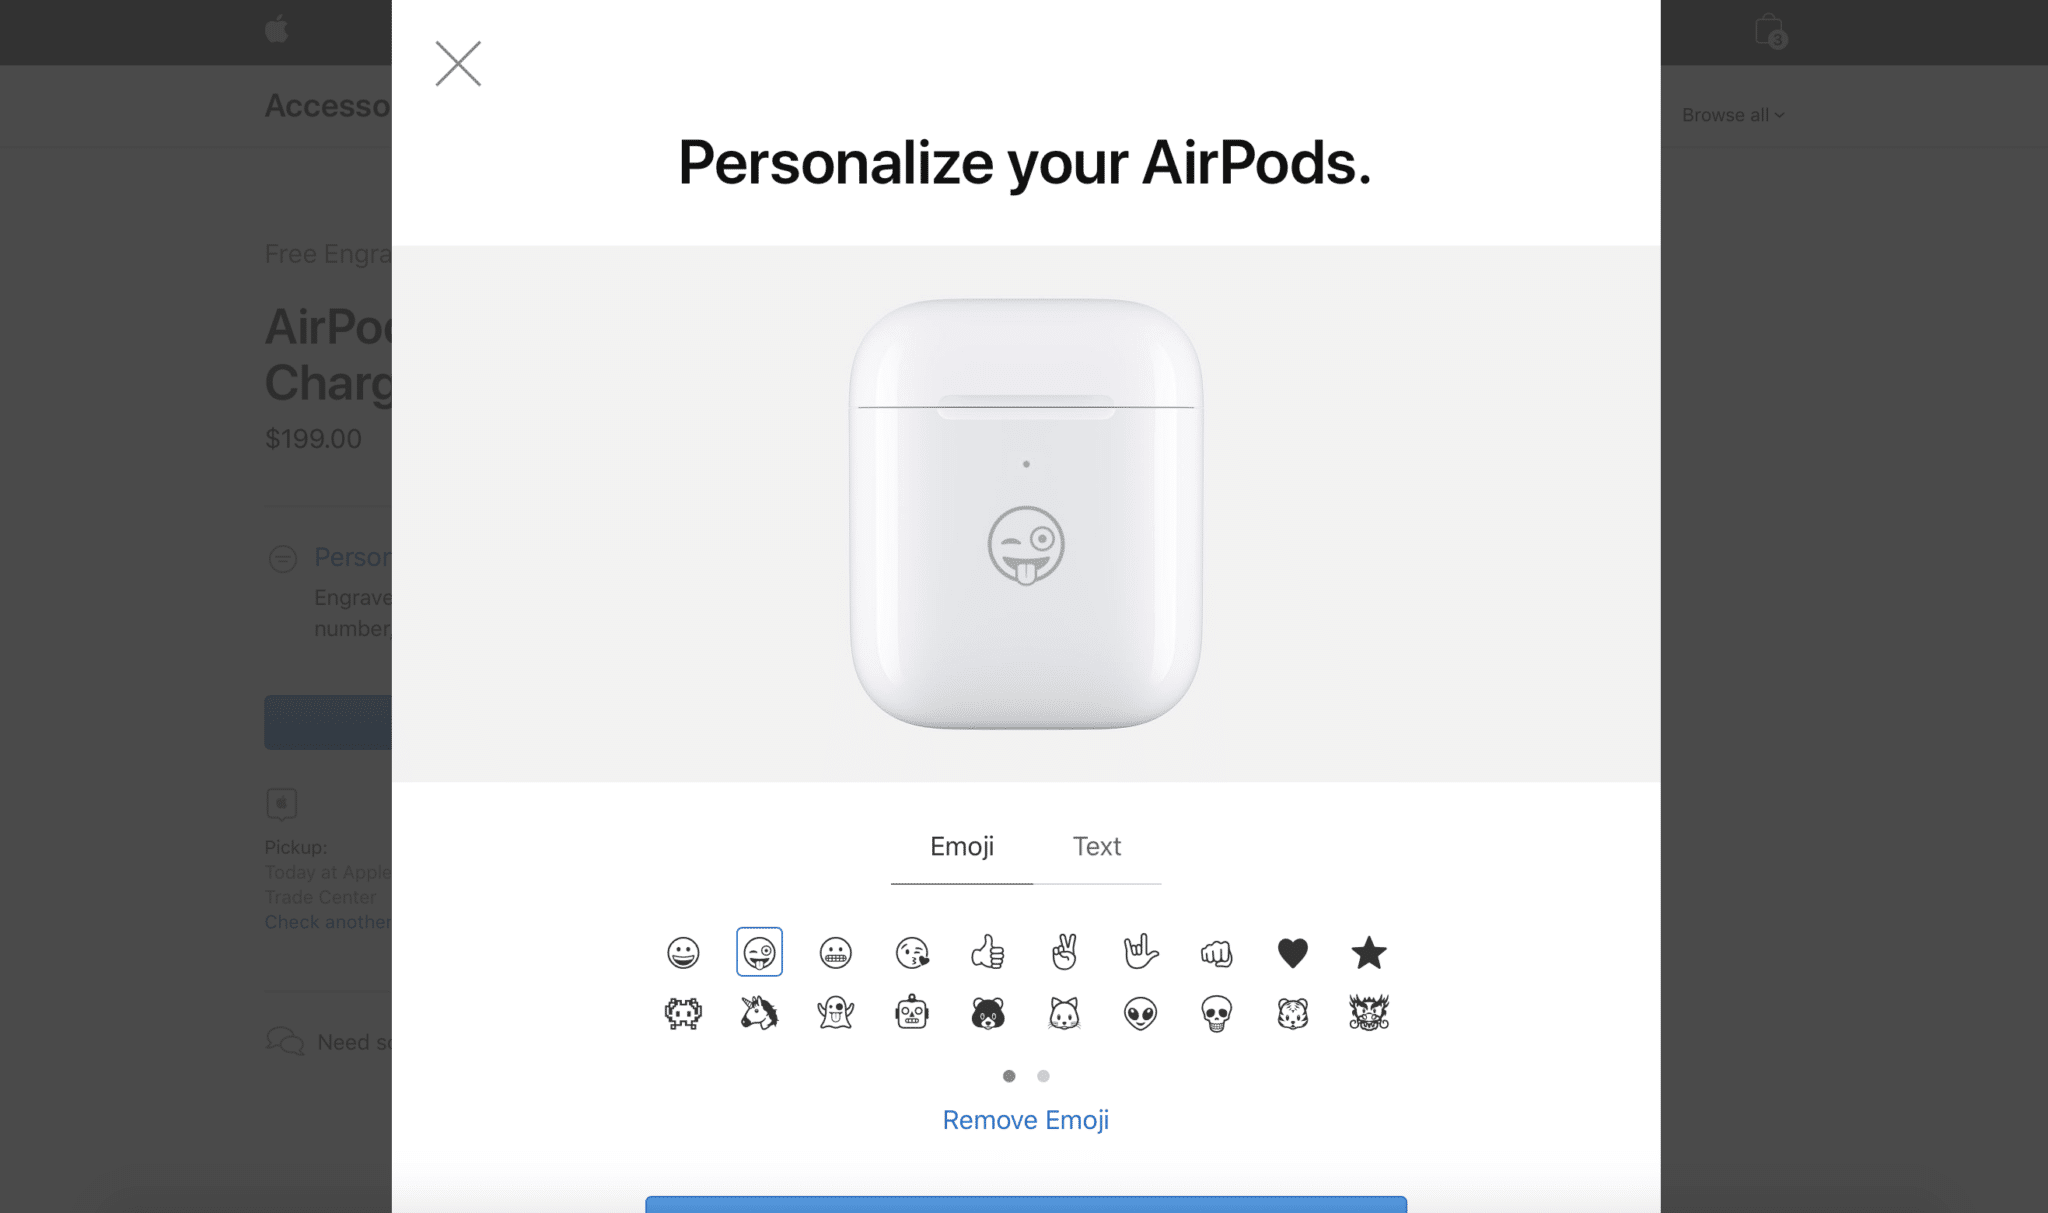The height and width of the screenshot is (1213, 2048).
Task: Choose the star emoji
Action: coord(1368,953)
